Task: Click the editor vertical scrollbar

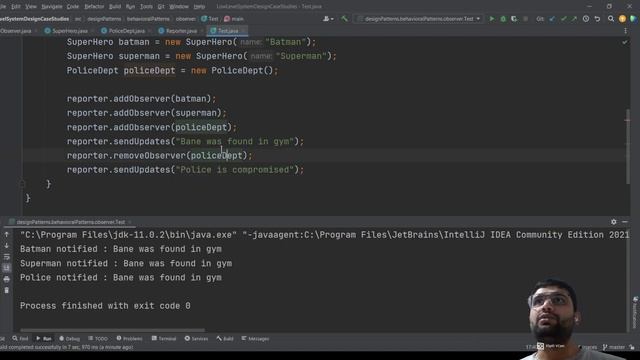Action: tap(627, 147)
